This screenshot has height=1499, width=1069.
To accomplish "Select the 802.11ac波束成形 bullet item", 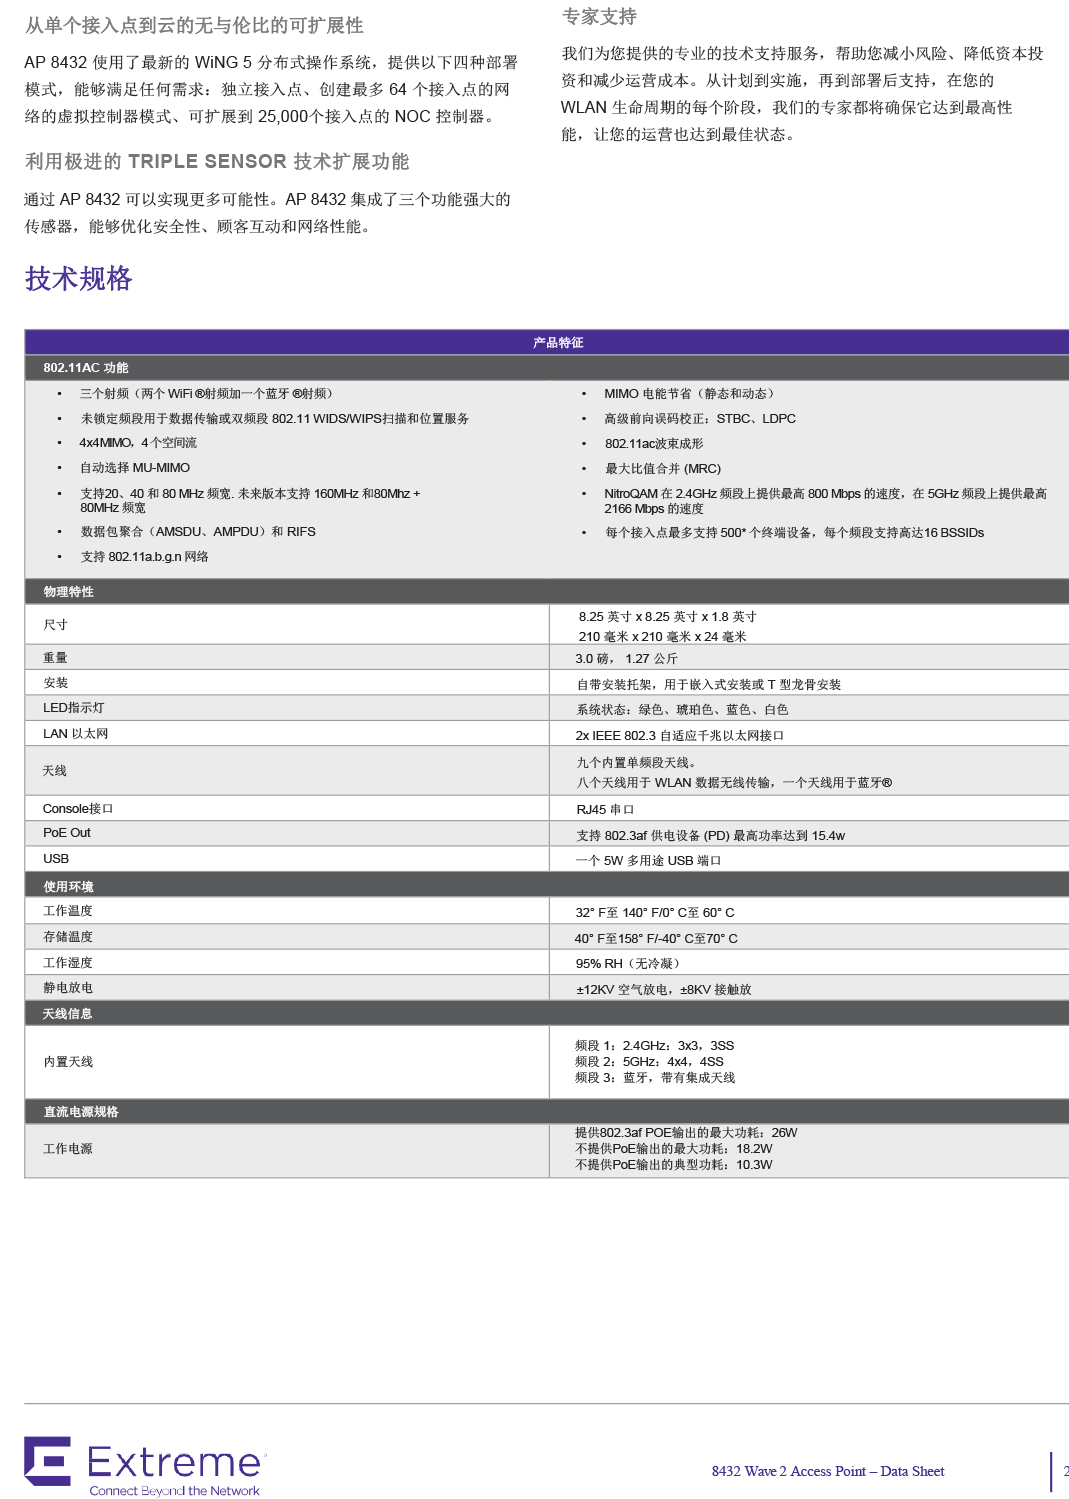I will 654,444.
